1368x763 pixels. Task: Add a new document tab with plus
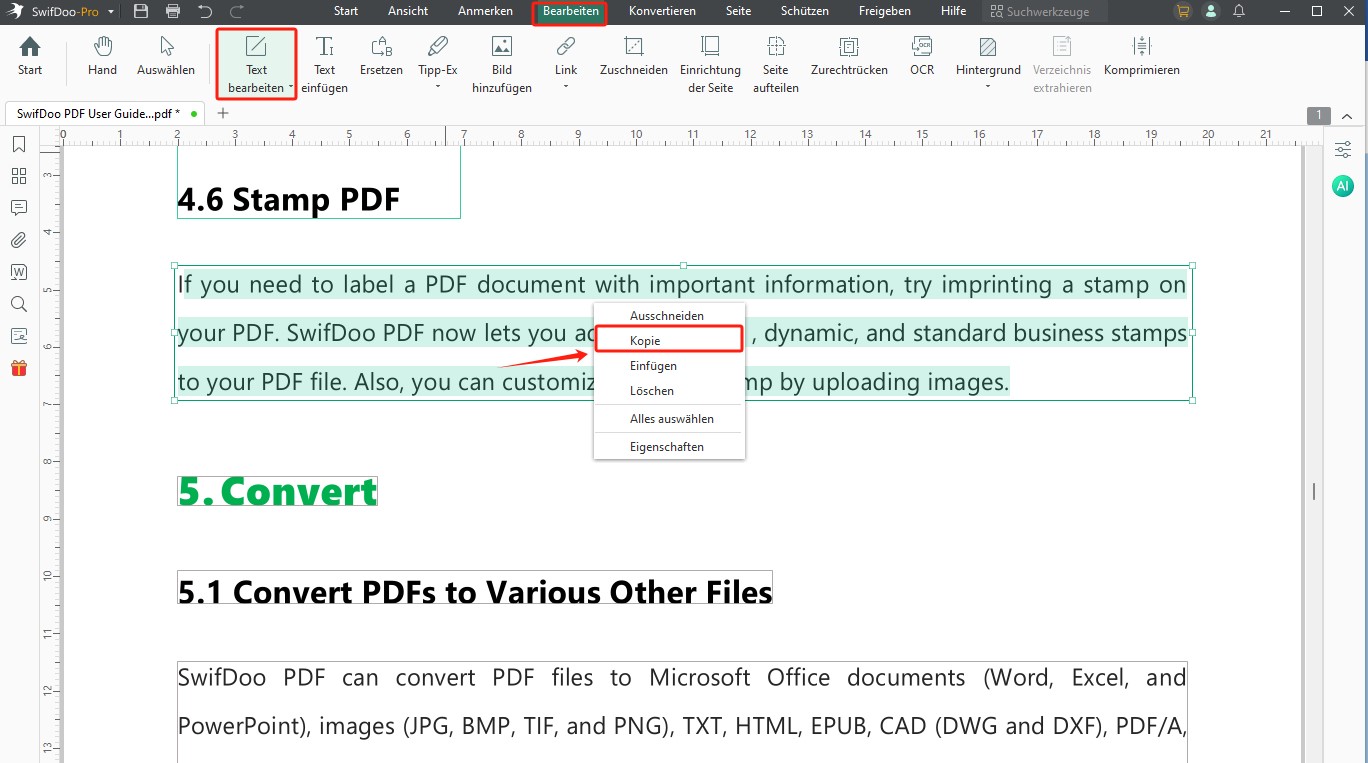(223, 113)
